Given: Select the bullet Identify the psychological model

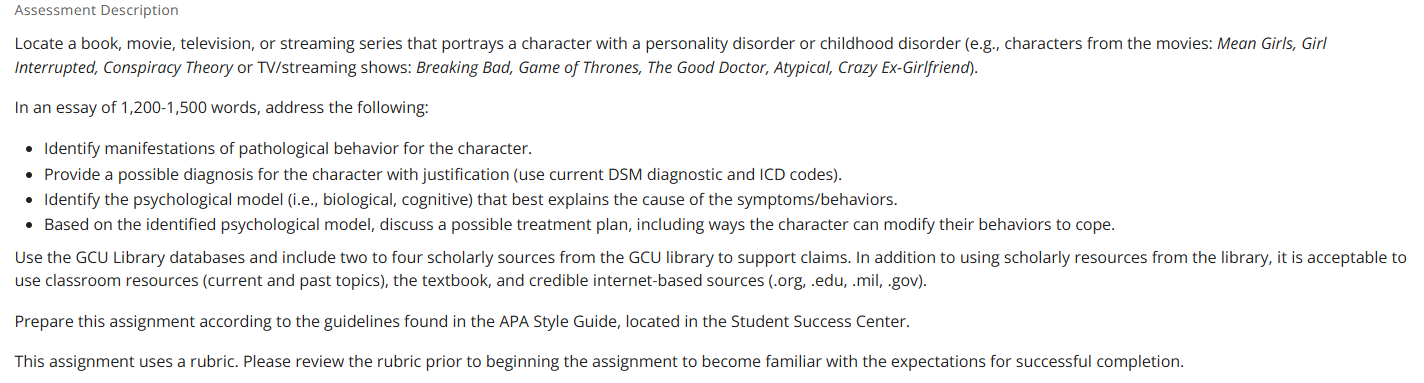Looking at the screenshot, I should coord(470,199).
